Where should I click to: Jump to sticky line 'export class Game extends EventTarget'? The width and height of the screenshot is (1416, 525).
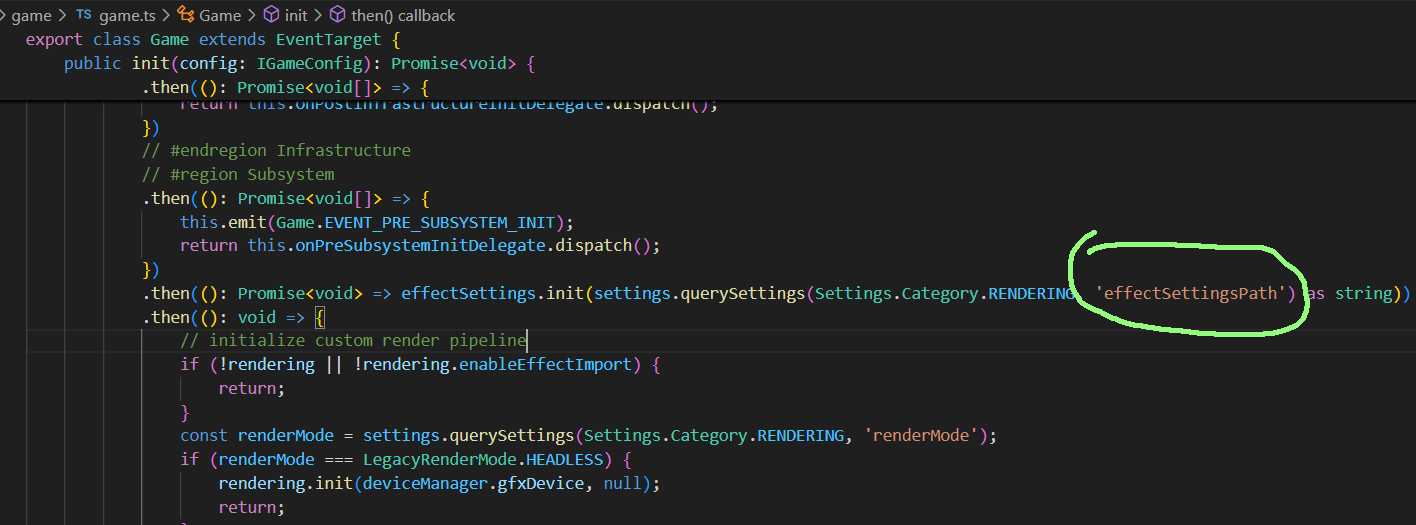212,40
